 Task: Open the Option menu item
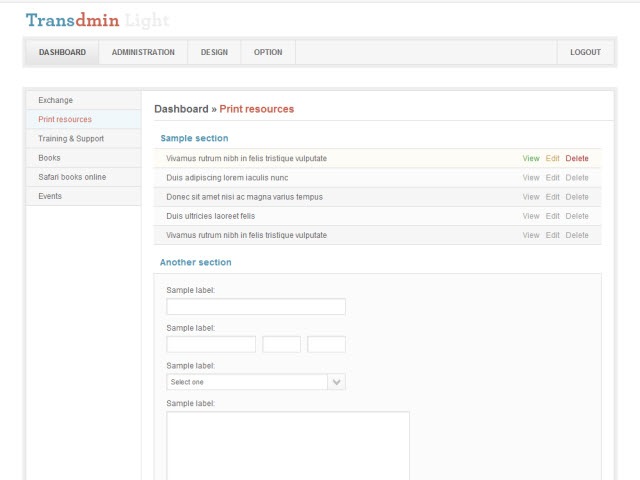point(268,53)
